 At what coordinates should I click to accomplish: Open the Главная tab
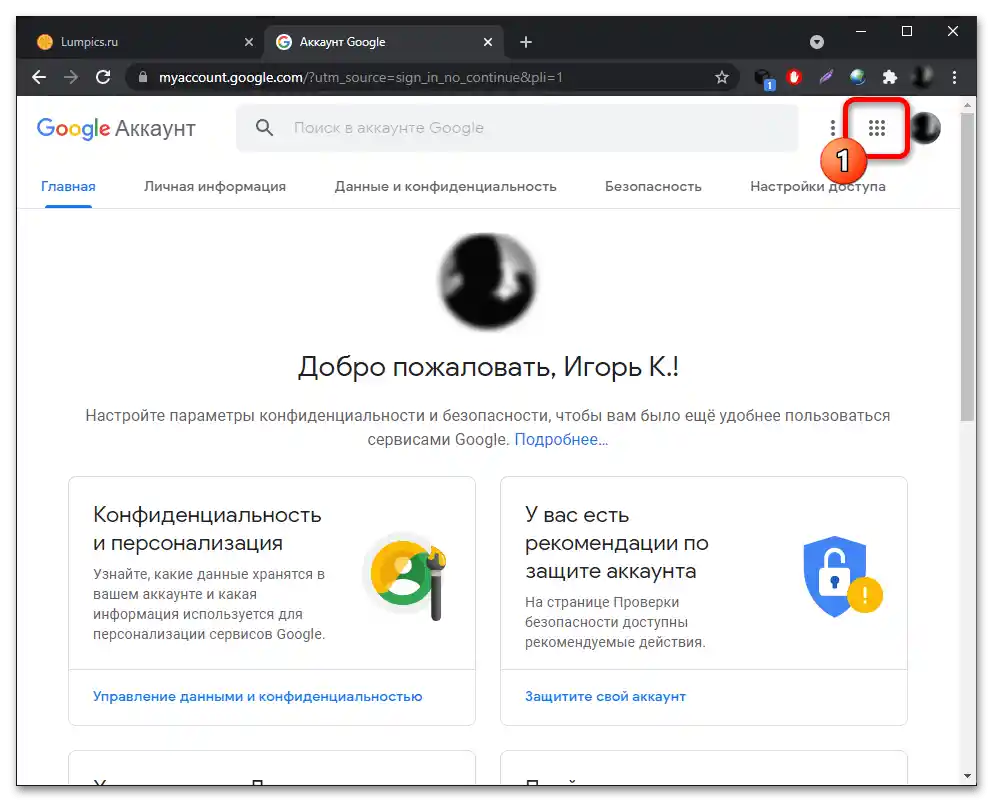pyautogui.click(x=68, y=186)
